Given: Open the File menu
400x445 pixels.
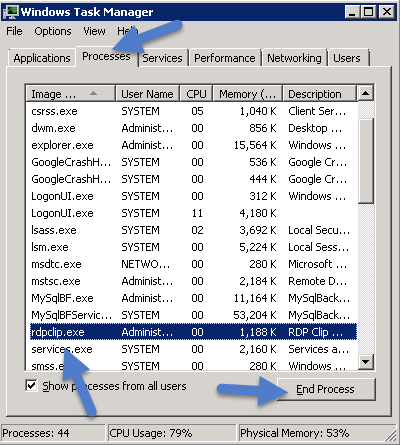Looking at the screenshot, I should coord(14,31).
